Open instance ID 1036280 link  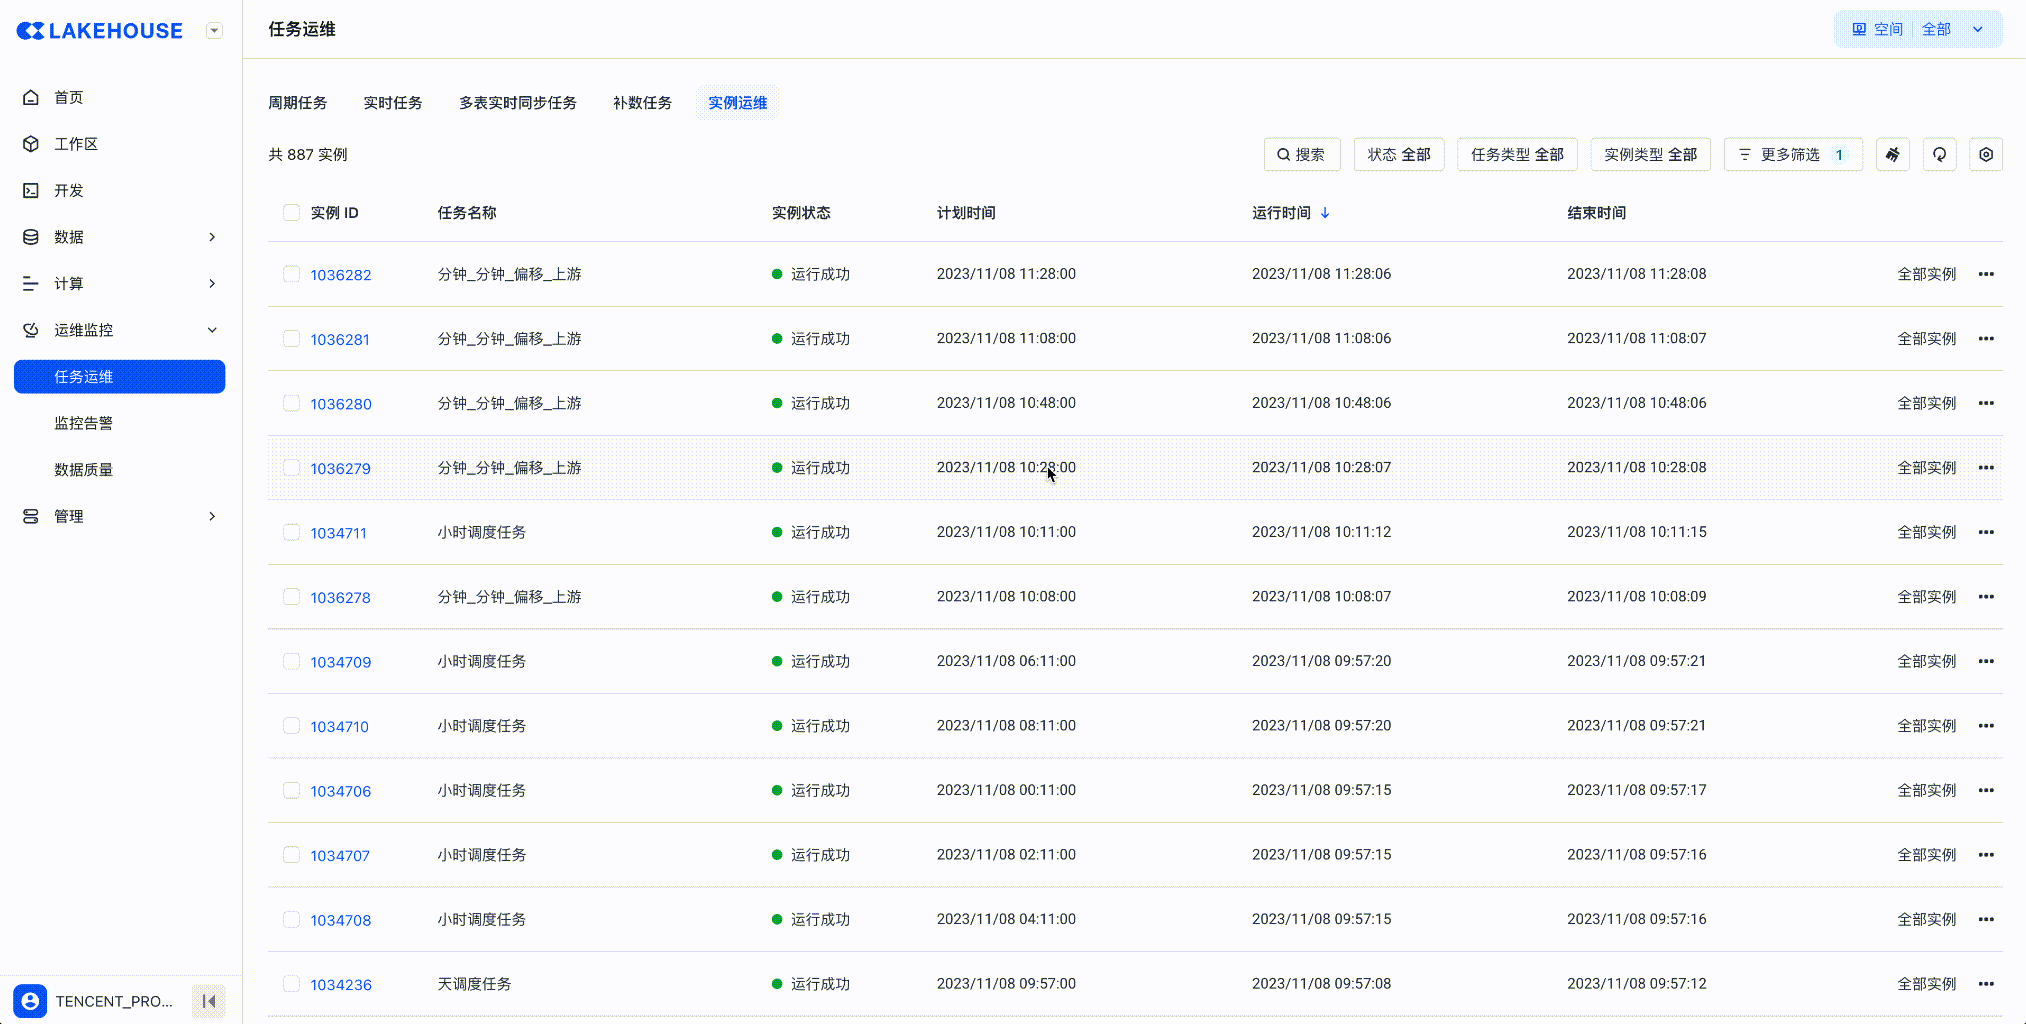tap(340, 404)
